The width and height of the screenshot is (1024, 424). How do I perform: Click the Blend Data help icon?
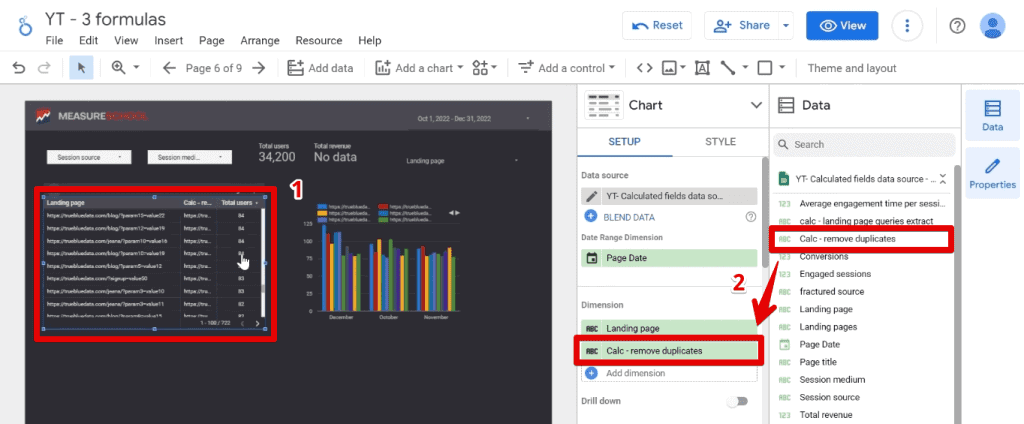751,217
